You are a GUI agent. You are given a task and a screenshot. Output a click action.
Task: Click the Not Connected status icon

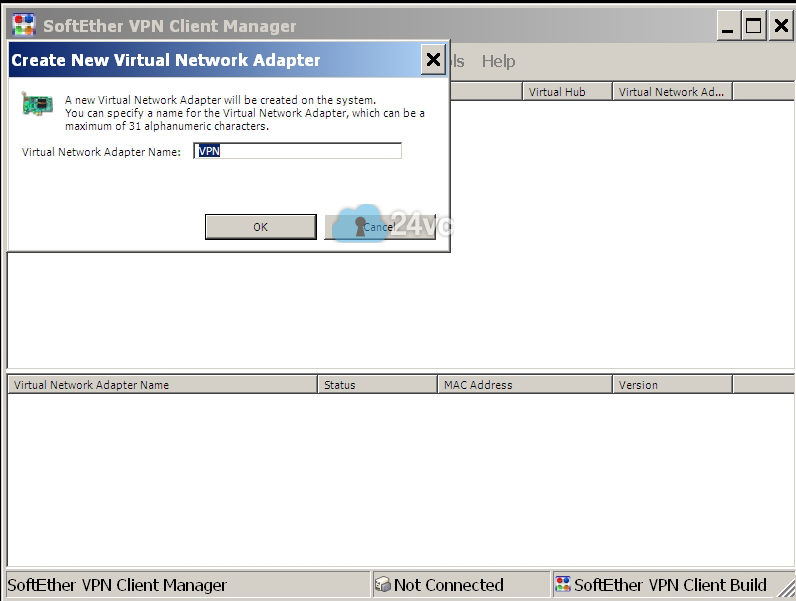pyautogui.click(x=383, y=584)
